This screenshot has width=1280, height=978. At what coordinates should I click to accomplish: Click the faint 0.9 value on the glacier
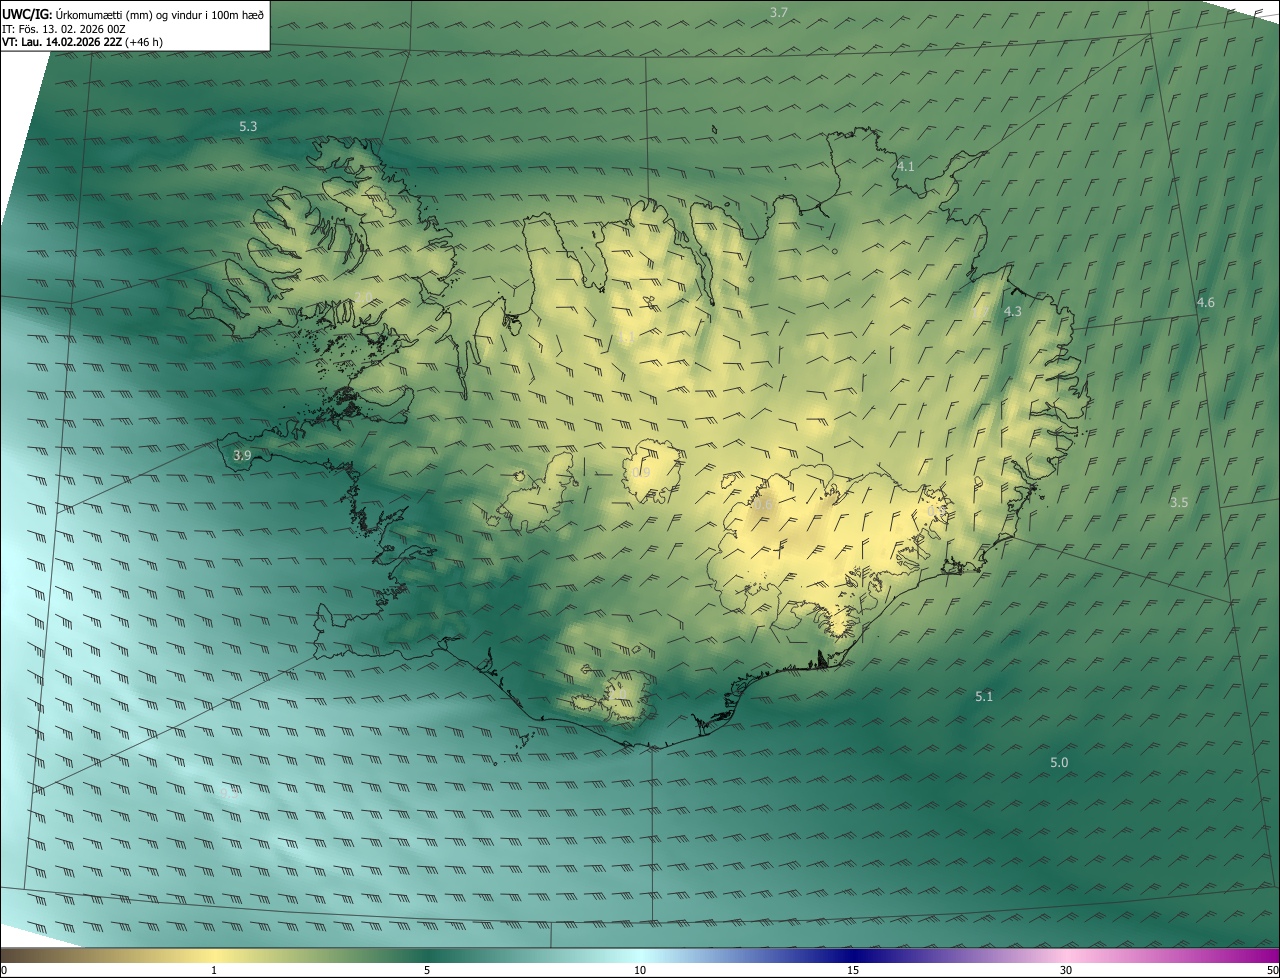[640, 472]
